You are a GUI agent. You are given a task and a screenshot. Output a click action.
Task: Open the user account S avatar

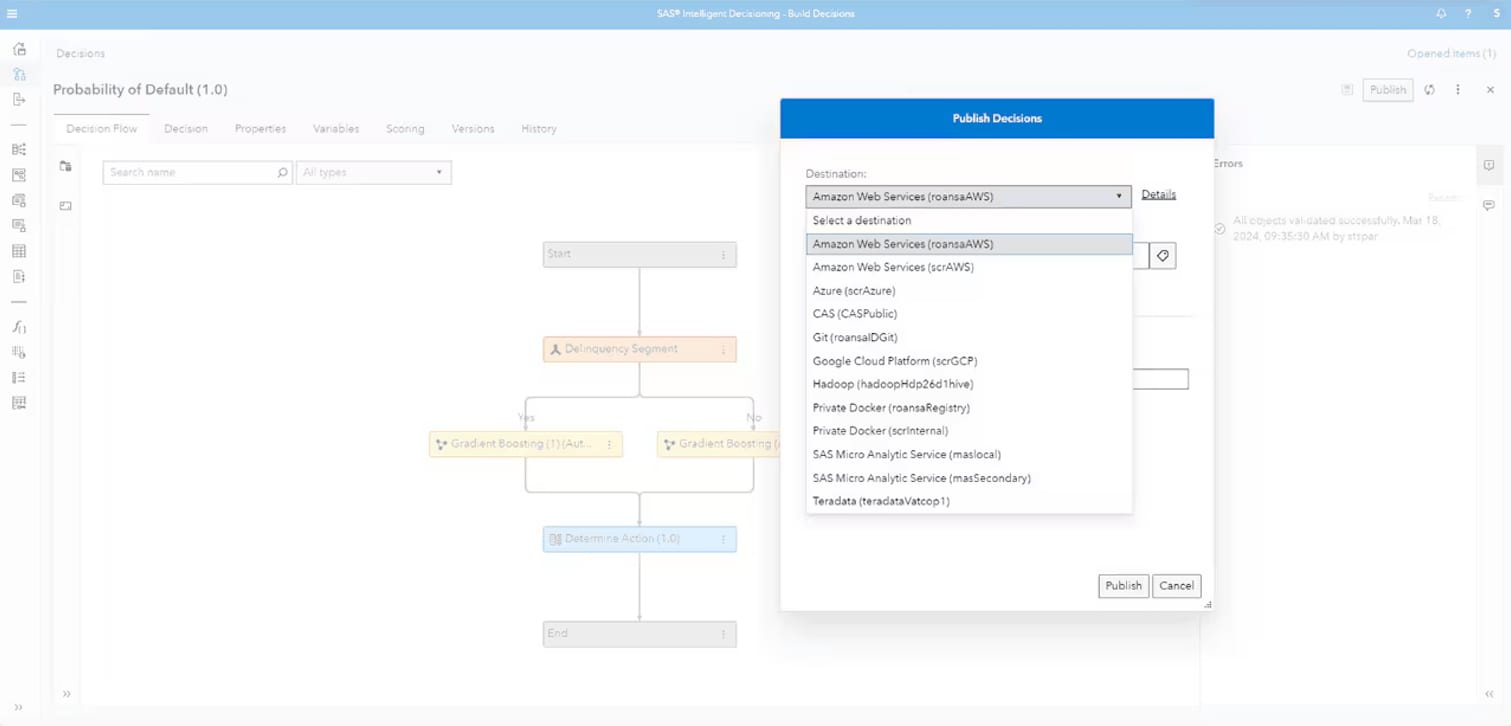1496,14
